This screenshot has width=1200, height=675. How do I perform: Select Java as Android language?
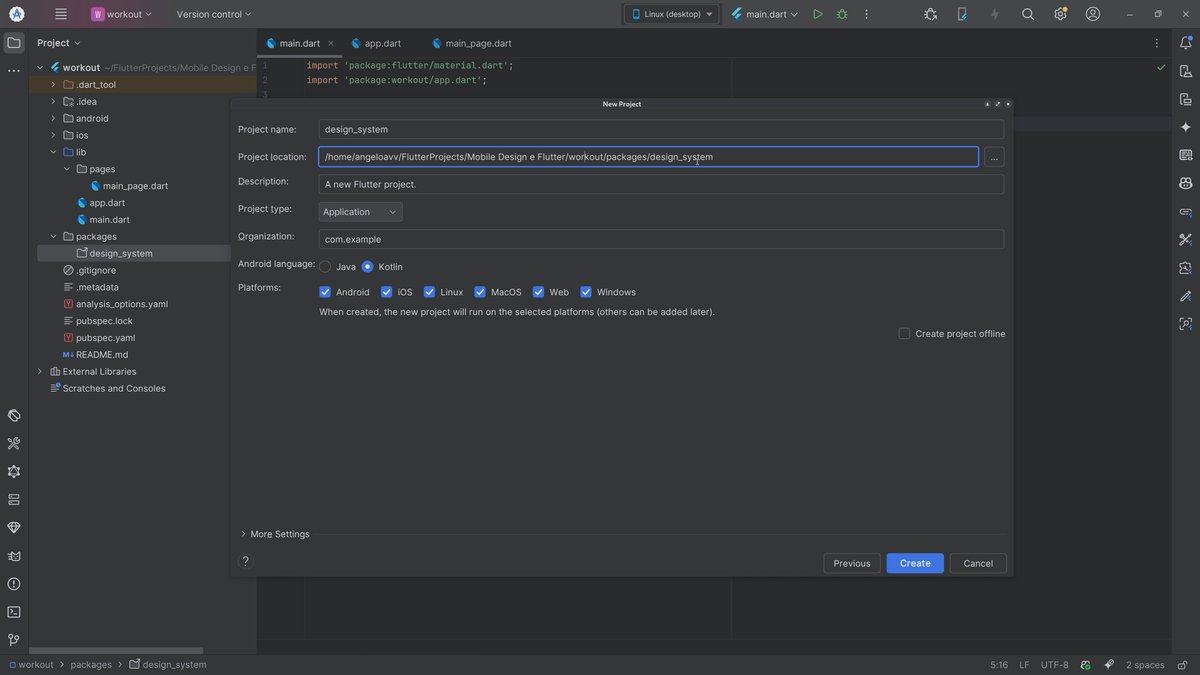coord(326,267)
